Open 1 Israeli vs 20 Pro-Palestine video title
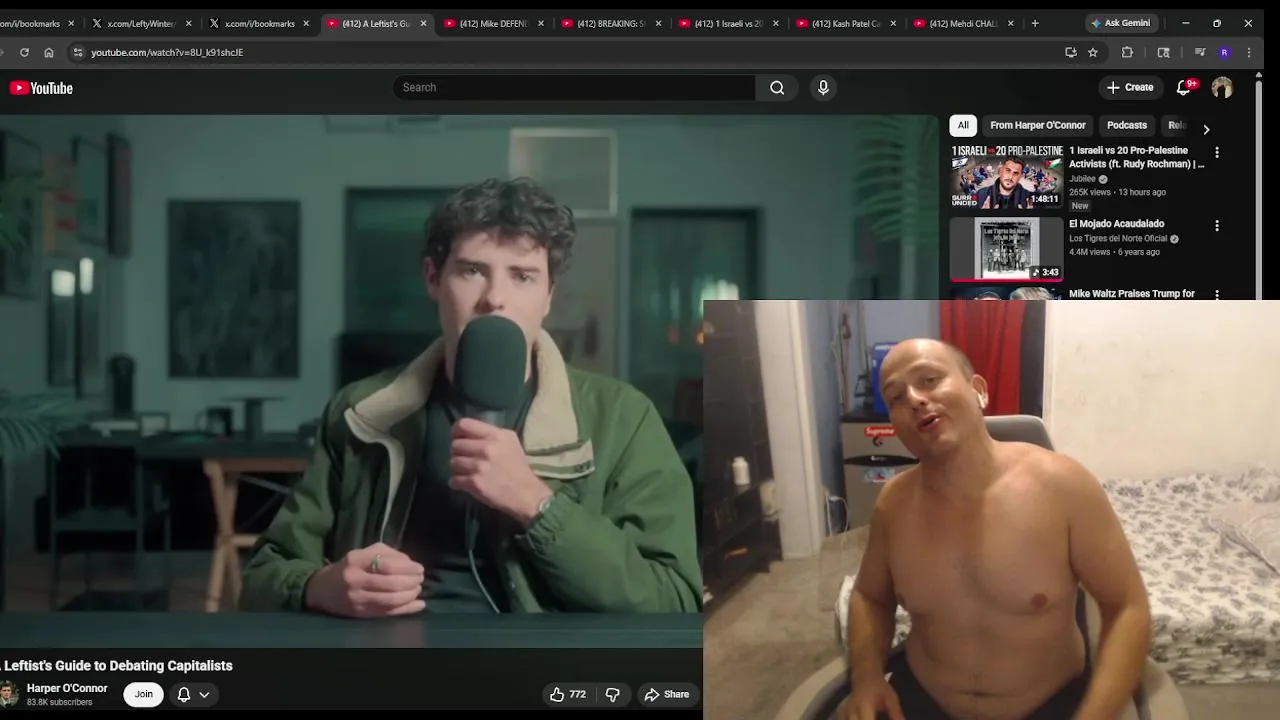 point(1136,157)
